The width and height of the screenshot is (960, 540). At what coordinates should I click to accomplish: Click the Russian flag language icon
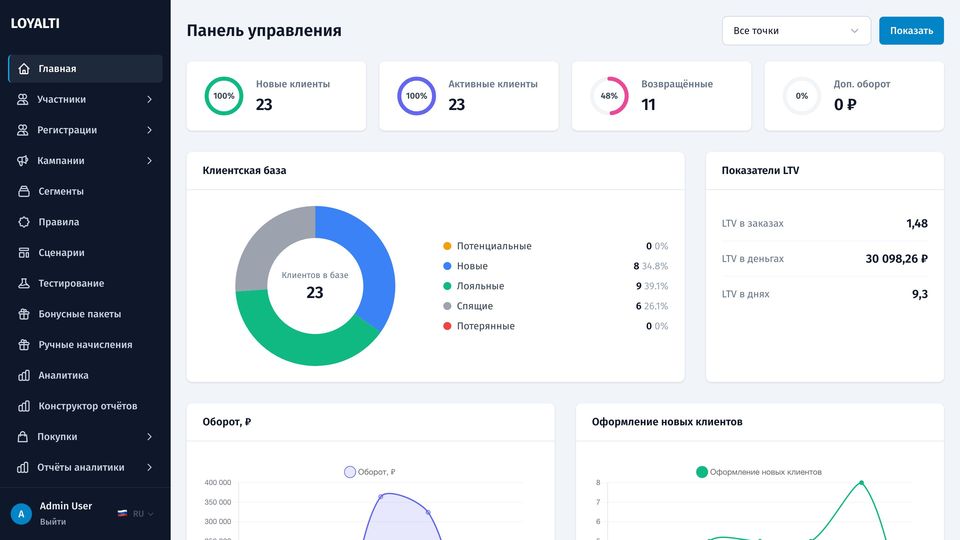click(x=122, y=513)
